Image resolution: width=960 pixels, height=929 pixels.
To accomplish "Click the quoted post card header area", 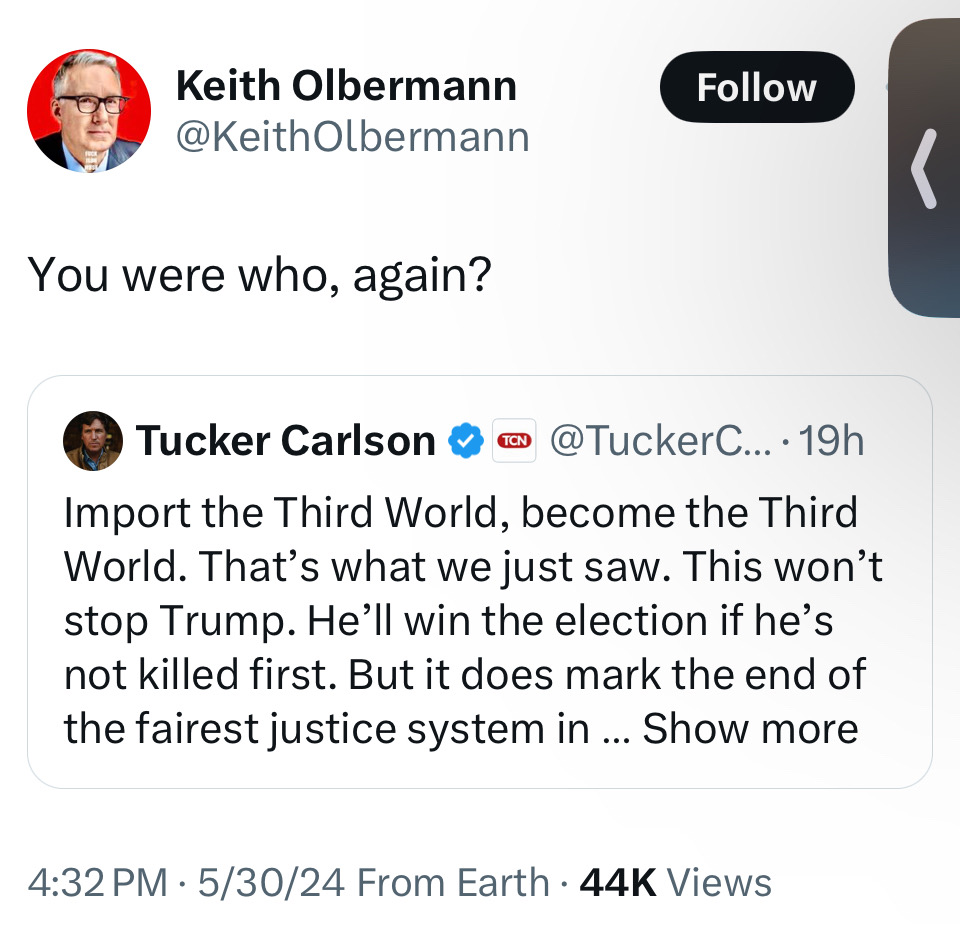I will (463, 440).
